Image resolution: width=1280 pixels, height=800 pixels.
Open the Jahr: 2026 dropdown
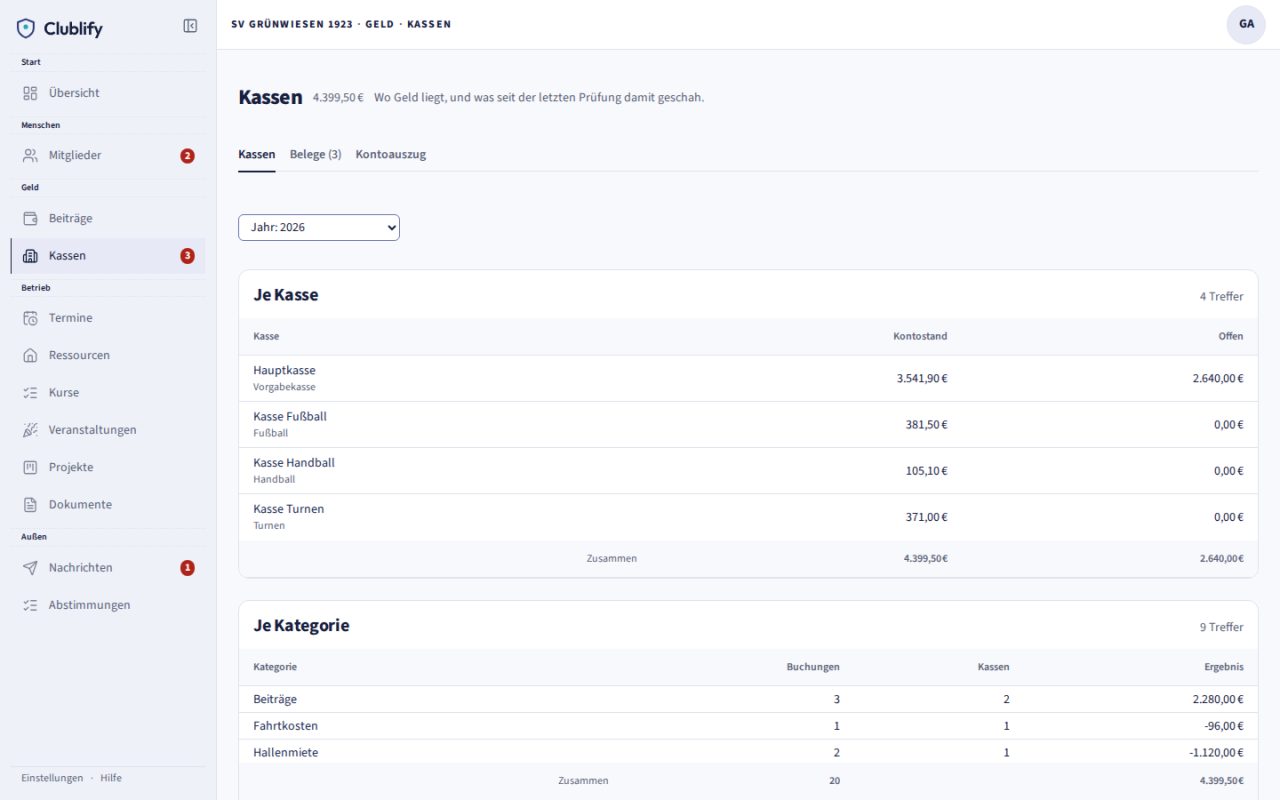[x=319, y=227]
